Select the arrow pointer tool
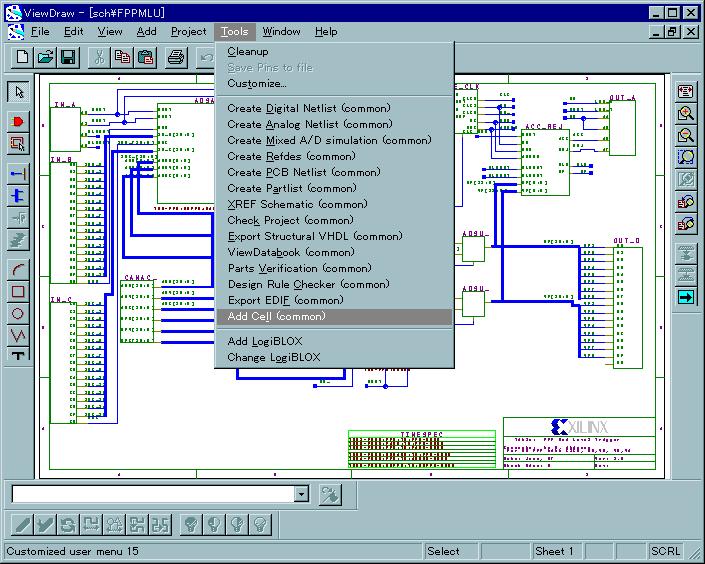Viewport: 705px width, 564px height. coord(18,92)
